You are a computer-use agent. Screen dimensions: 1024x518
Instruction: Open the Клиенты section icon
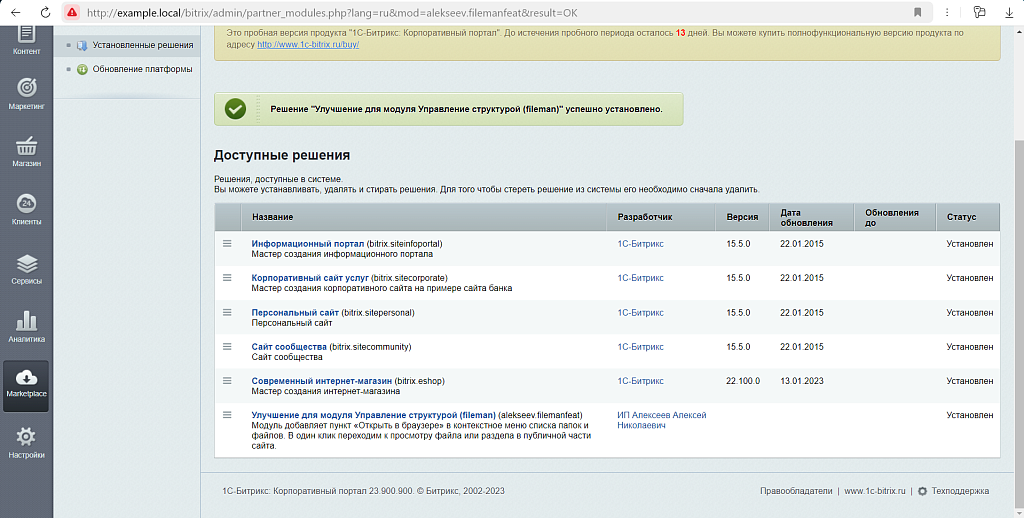[27, 207]
